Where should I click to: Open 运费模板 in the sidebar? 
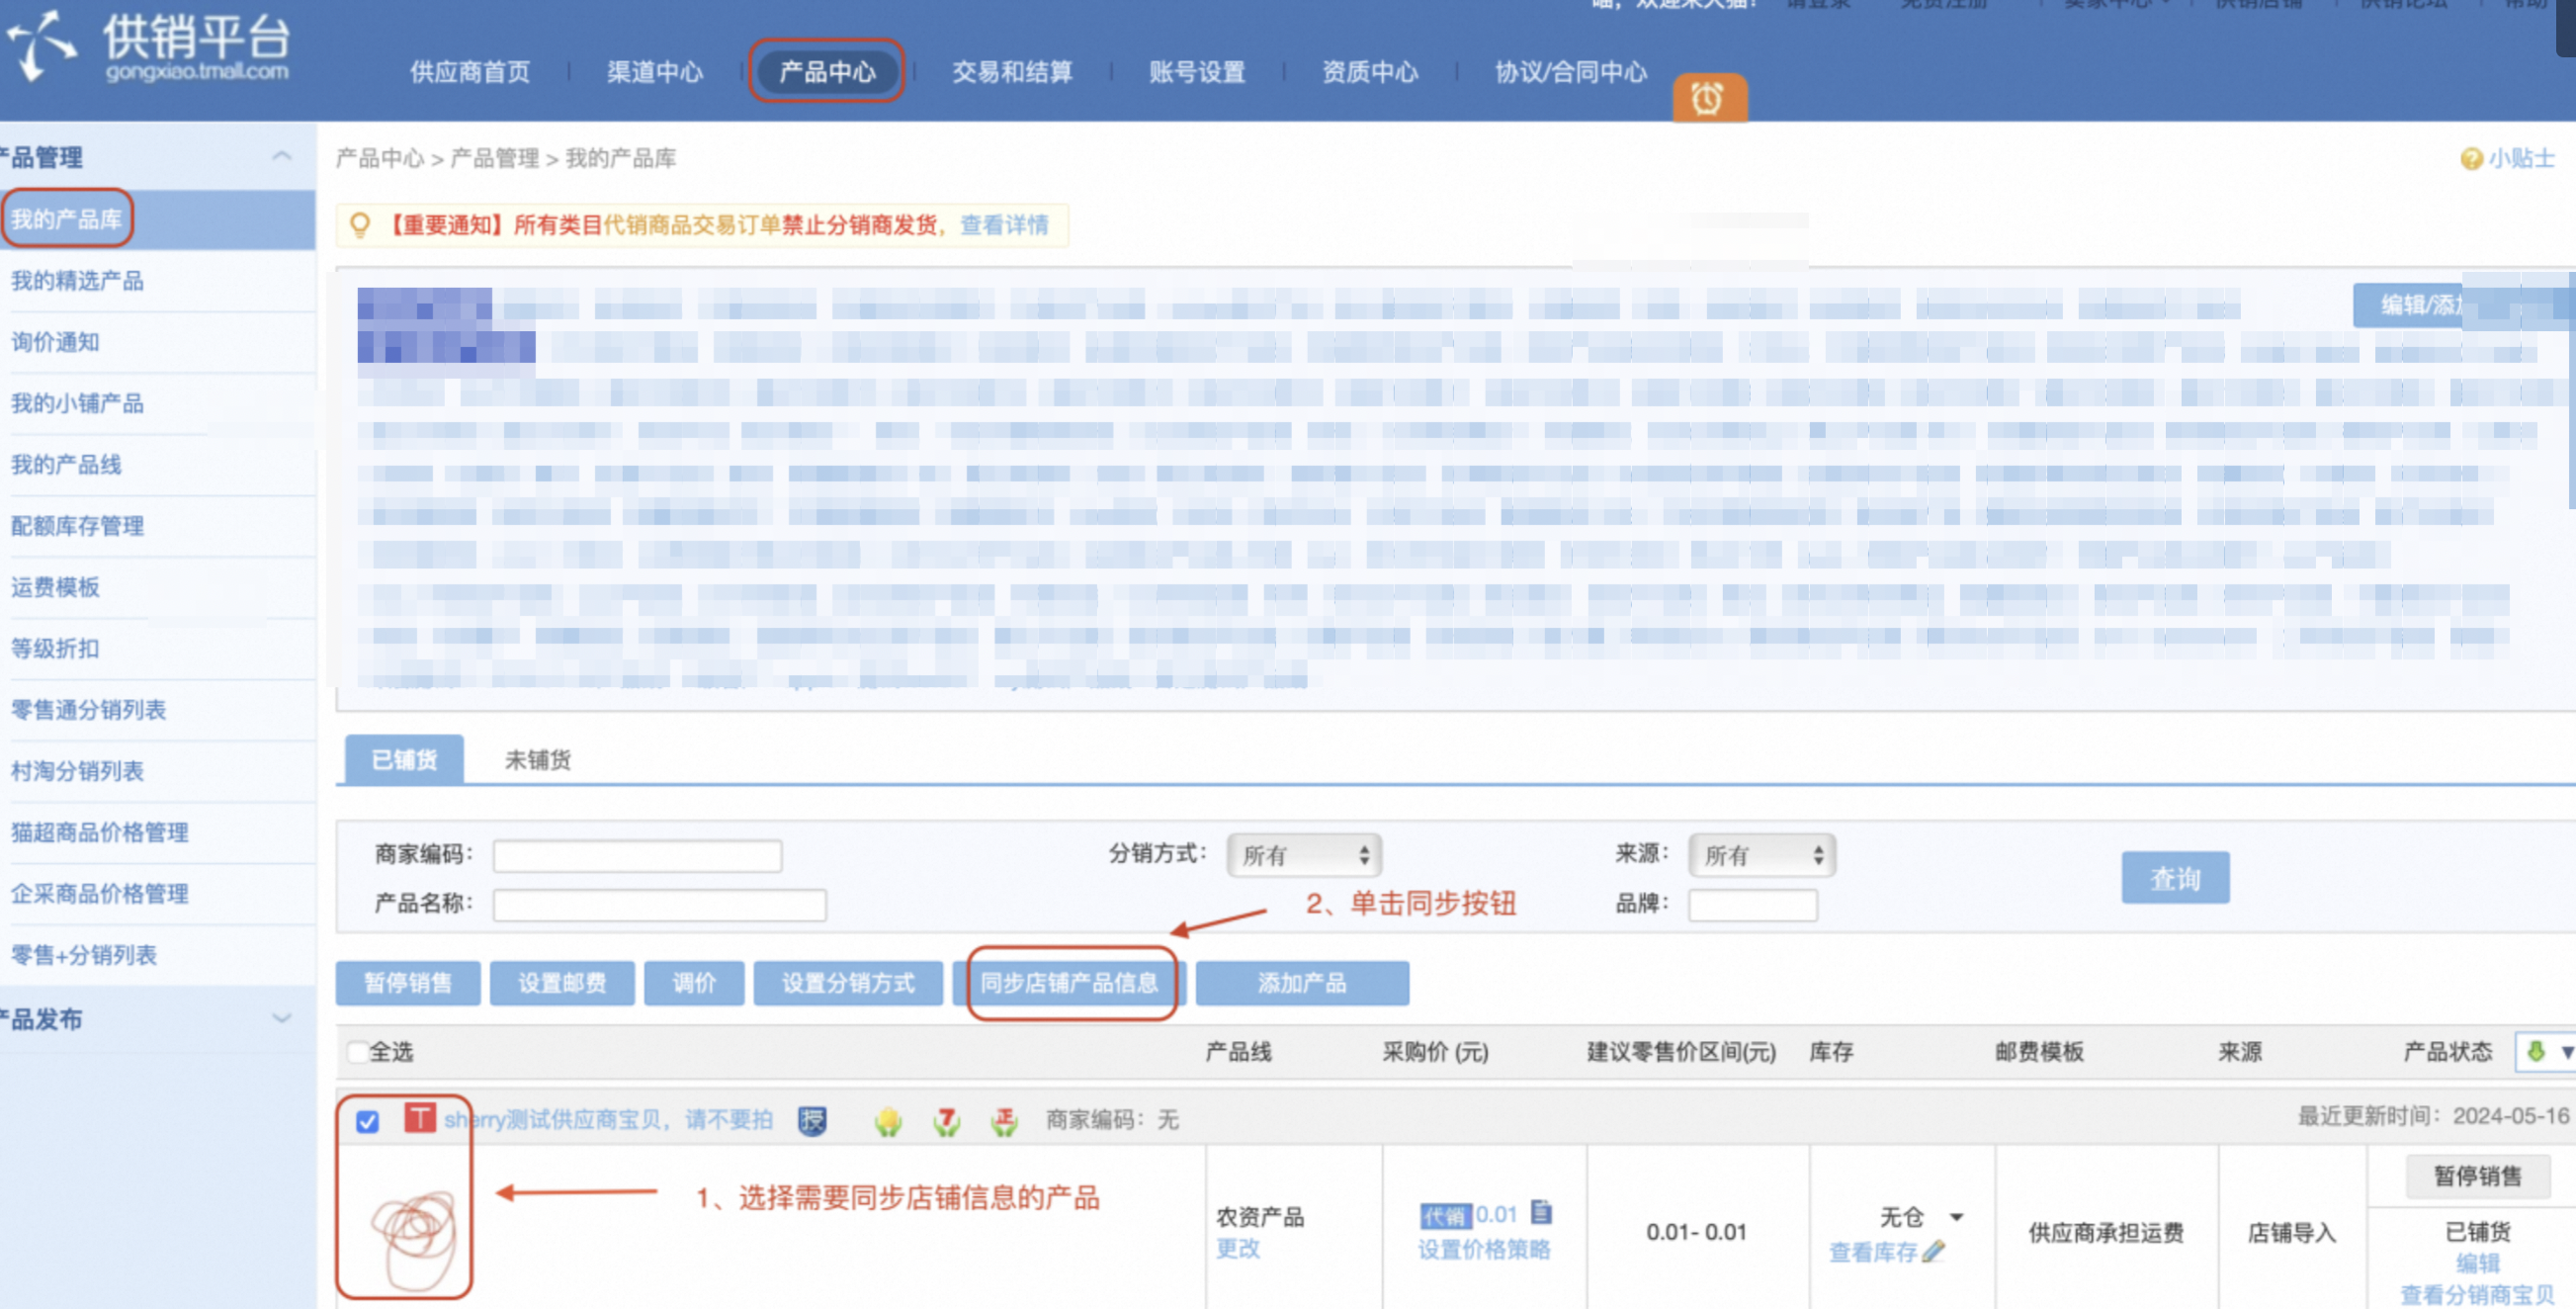coord(55,587)
